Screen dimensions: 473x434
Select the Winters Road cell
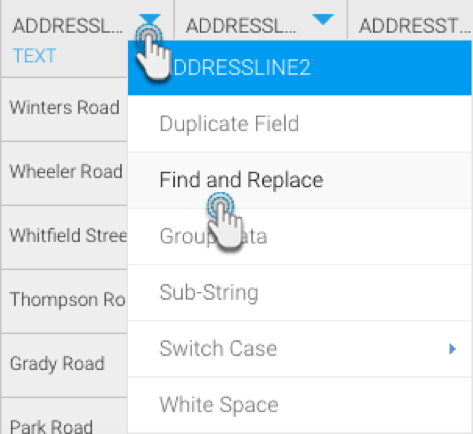click(64, 109)
